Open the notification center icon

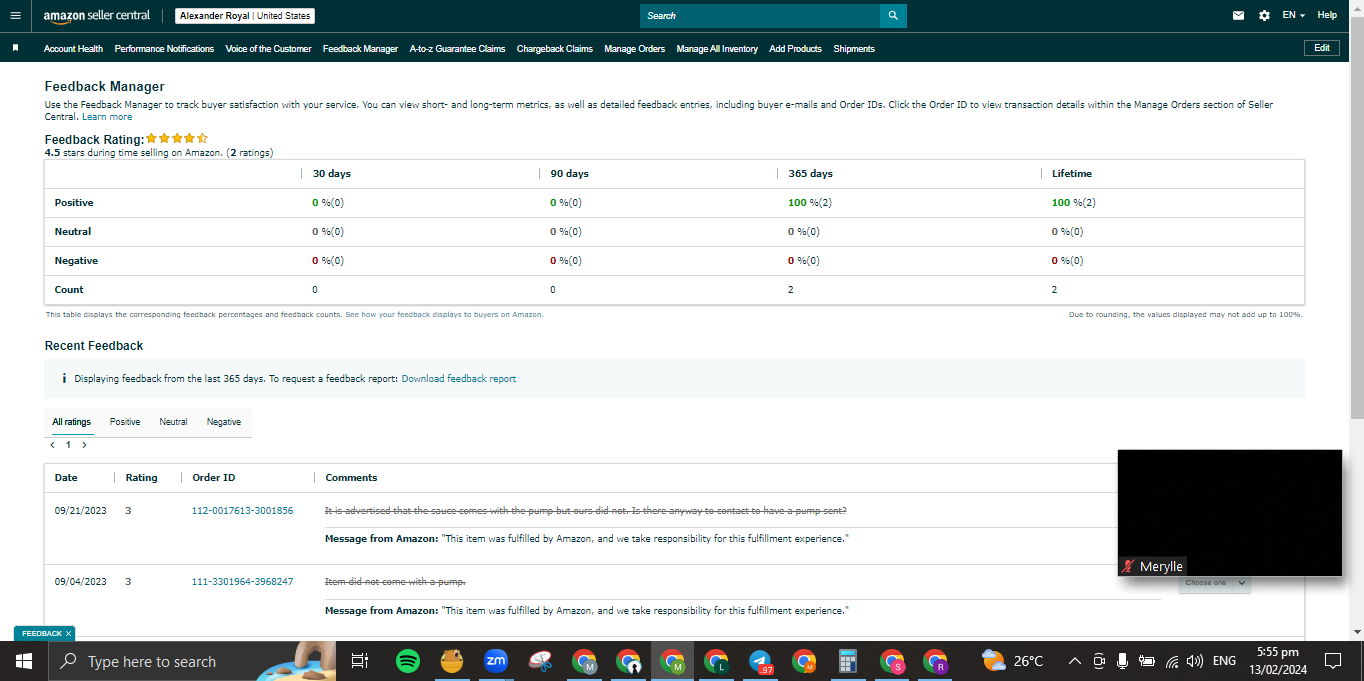(x=1332, y=661)
